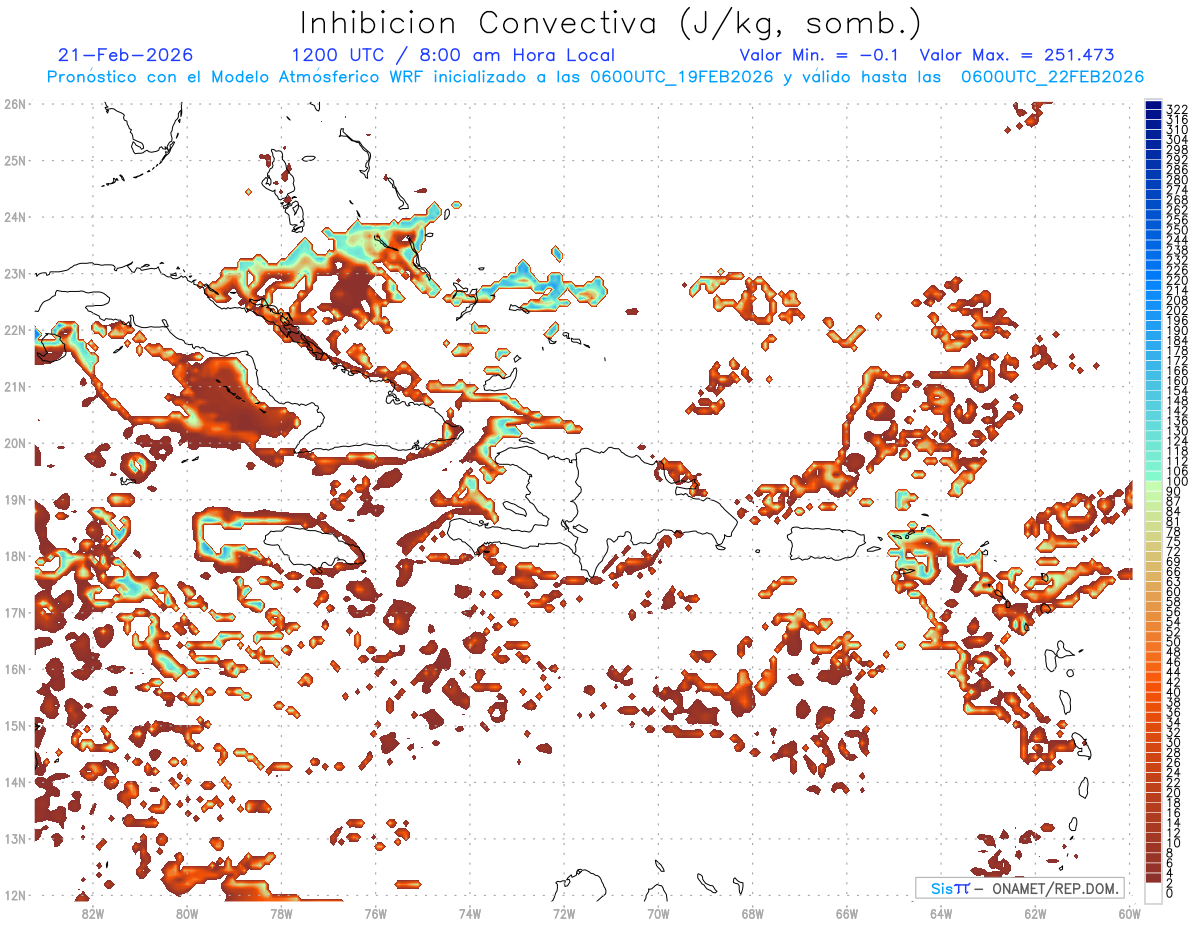Click the 21N latitude label
Image resolution: width=1200 pixels, height=927 pixels.
[x=14, y=386]
